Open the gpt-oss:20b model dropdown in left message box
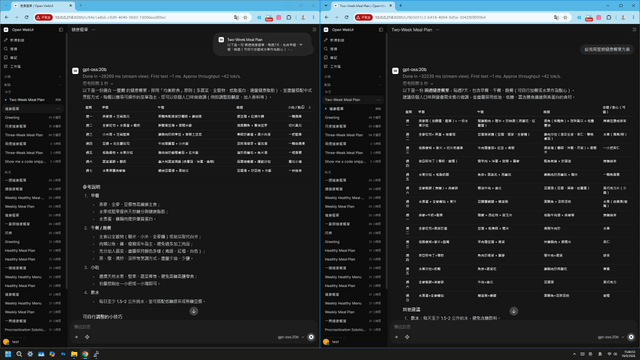Viewport: 640px width, 360px height. (291, 337)
